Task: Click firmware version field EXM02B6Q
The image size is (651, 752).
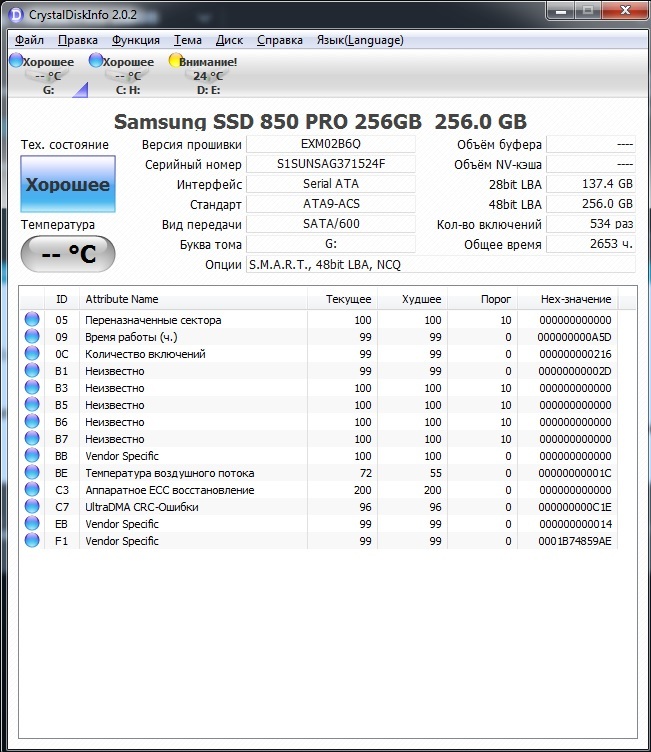Action: (x=331, y=144)
